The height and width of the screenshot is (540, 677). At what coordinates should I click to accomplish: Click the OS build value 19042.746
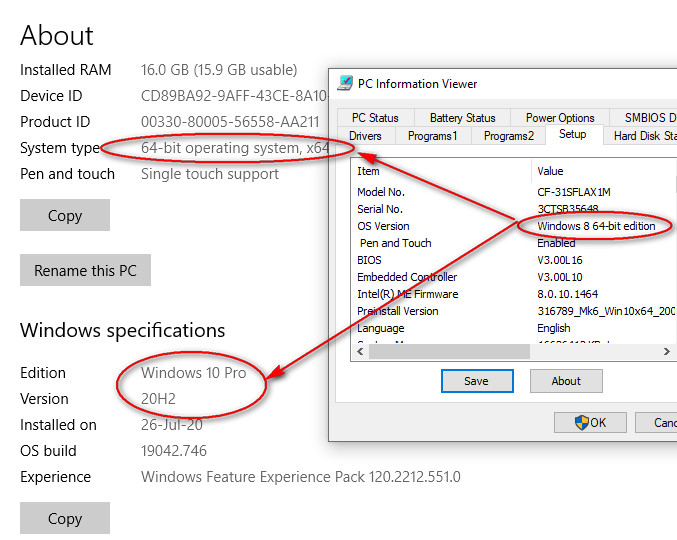click(x=174, y=451)
